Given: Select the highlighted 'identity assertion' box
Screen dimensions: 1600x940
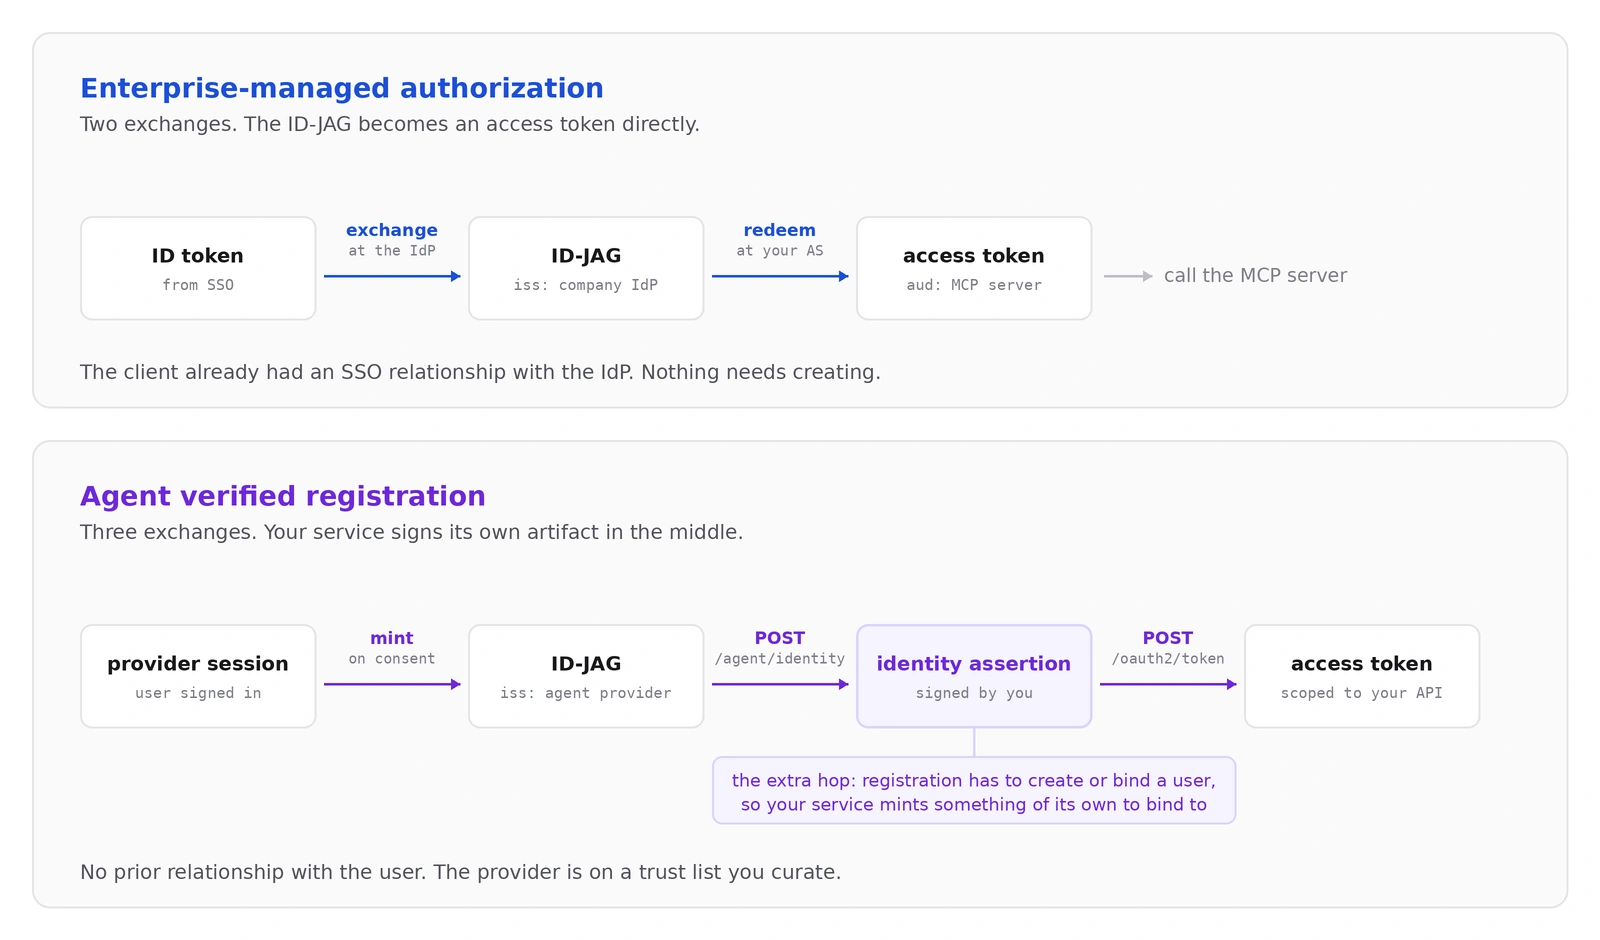Looking at the screenshot, I should click(974, 676).
